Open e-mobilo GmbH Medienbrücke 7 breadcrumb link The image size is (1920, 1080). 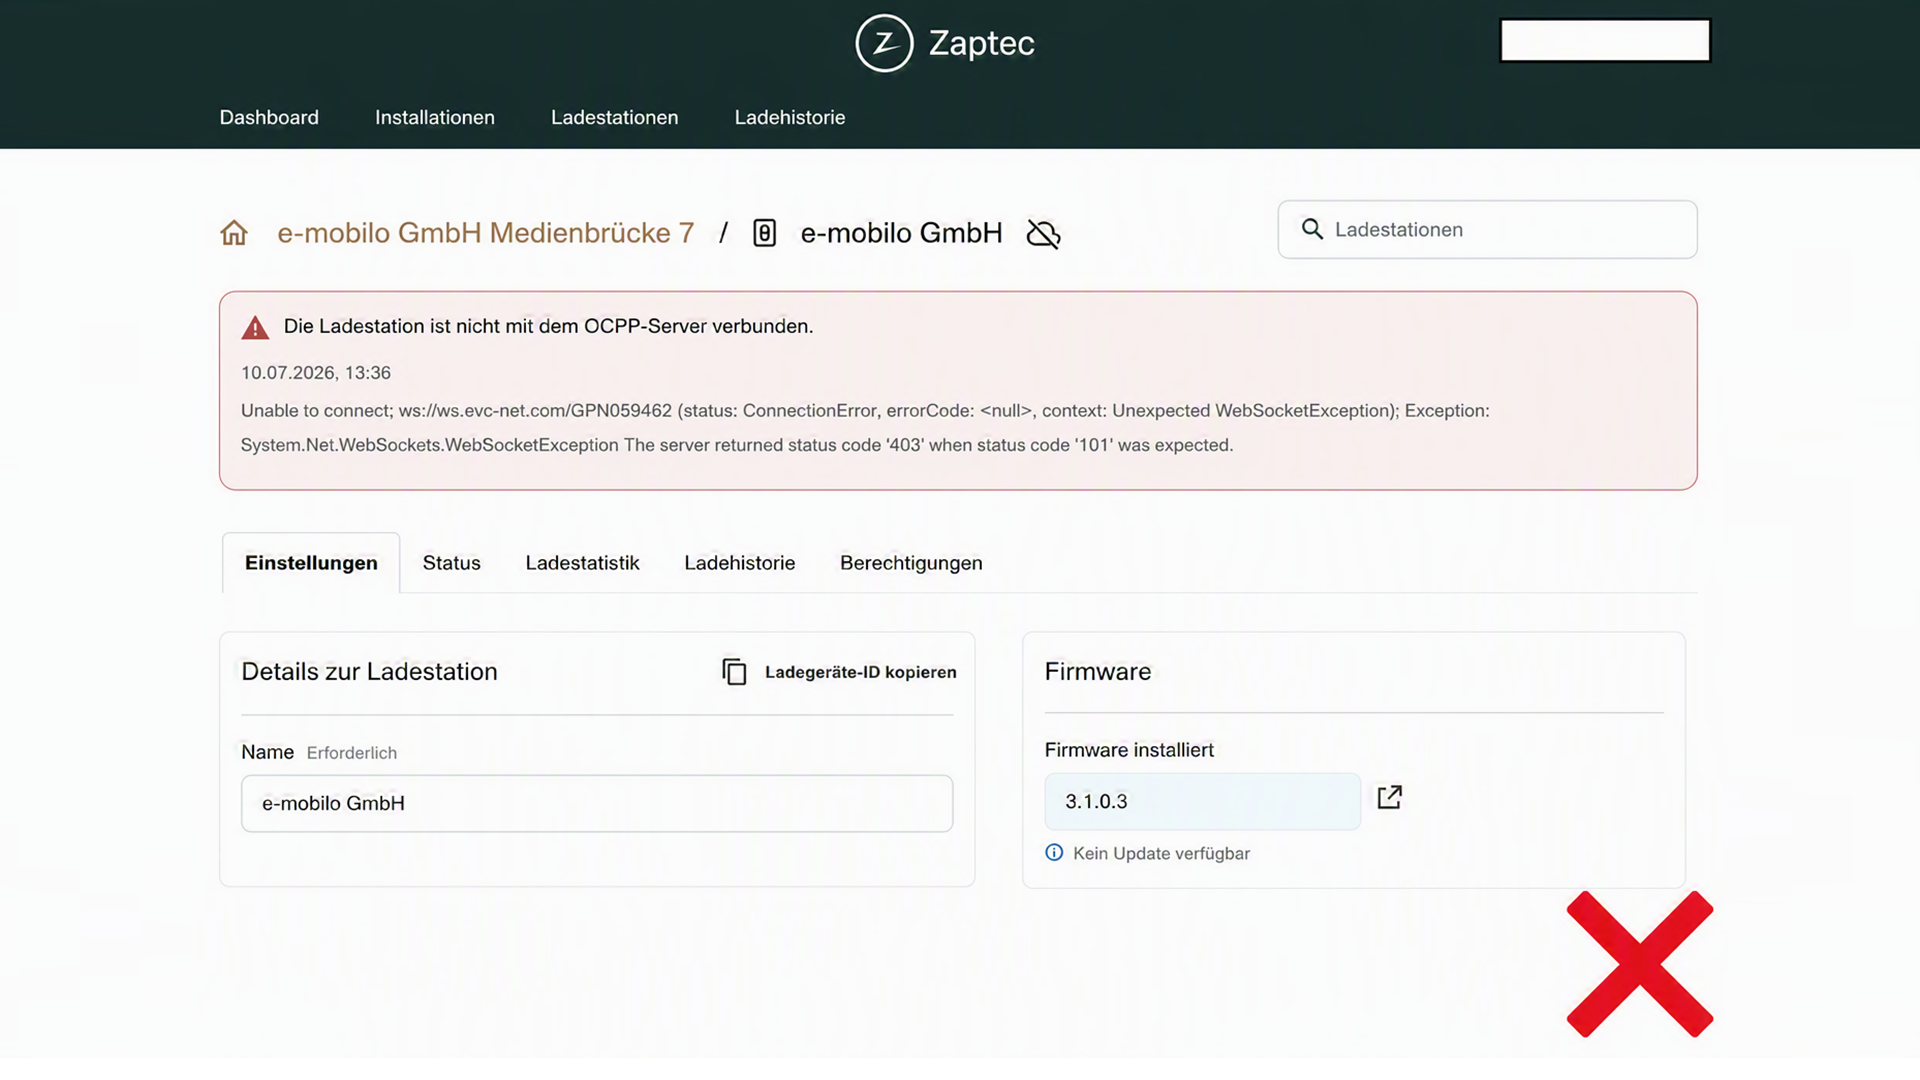pos(486,233)
